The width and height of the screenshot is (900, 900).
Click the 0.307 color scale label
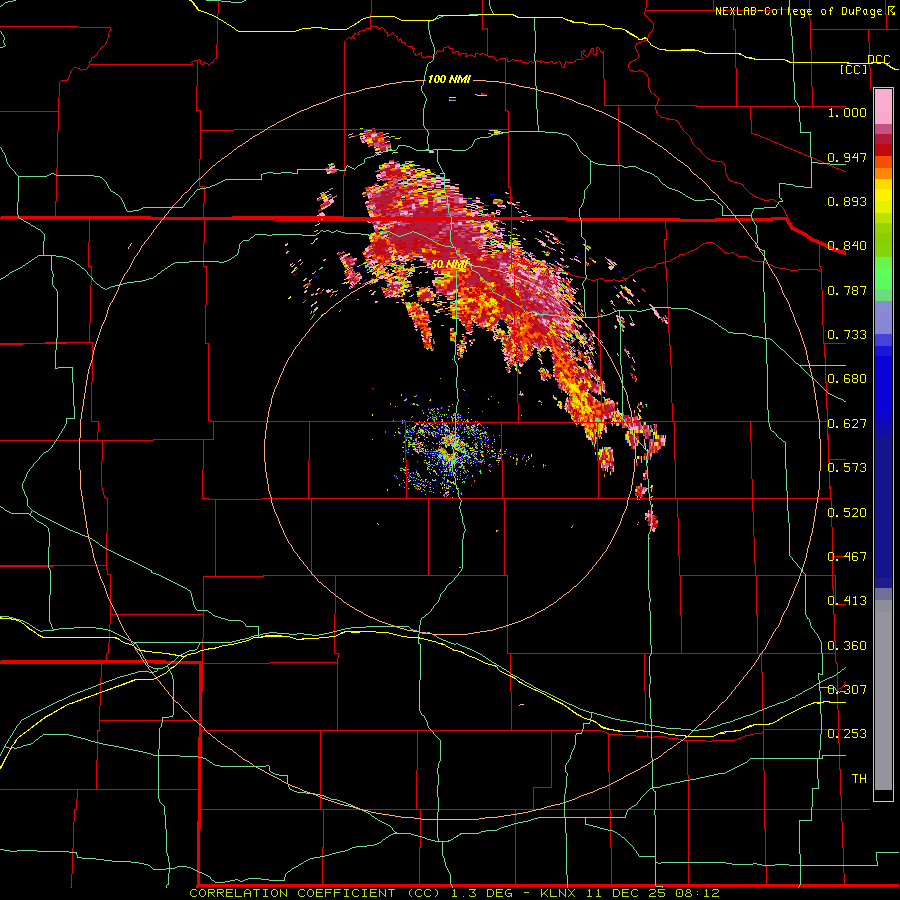click(x=847, y=689)
